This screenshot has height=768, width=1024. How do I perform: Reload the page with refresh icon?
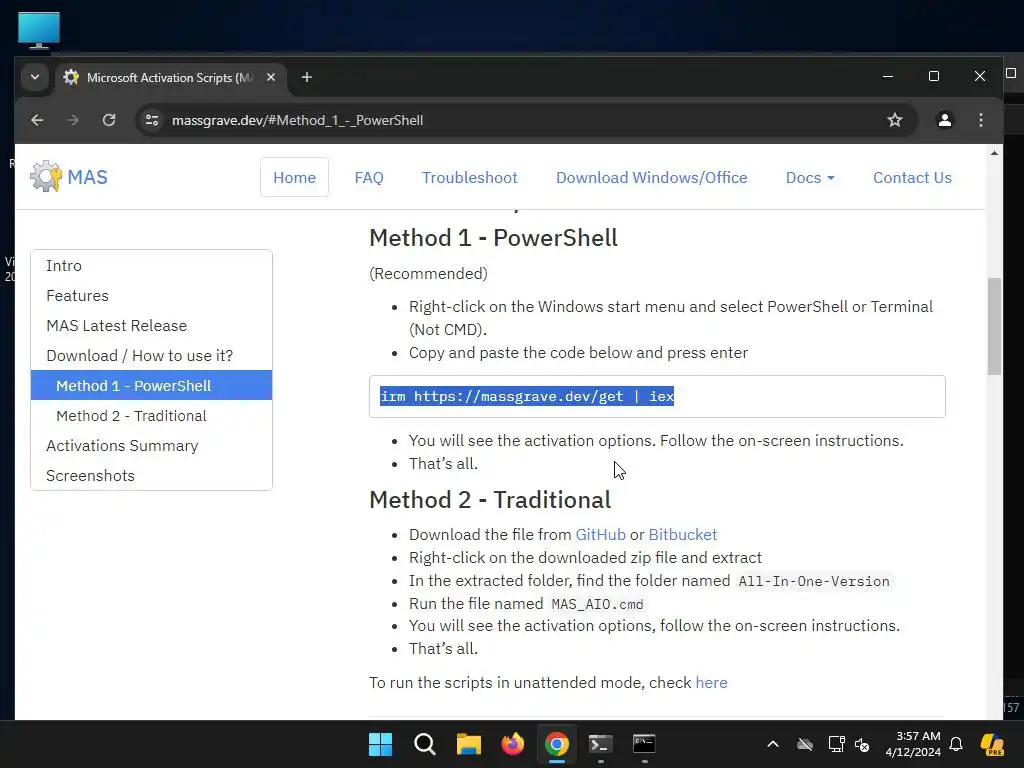(109, 120)
